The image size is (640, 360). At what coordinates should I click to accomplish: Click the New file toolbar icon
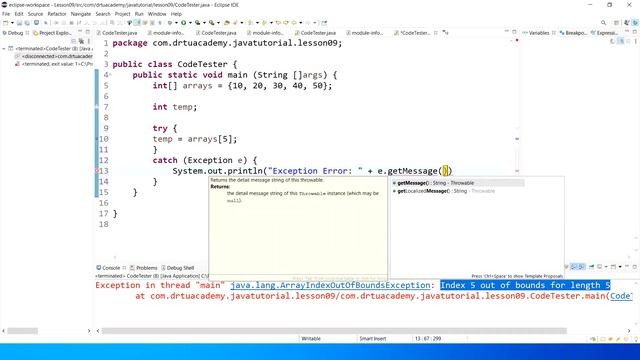coord(6,23)
